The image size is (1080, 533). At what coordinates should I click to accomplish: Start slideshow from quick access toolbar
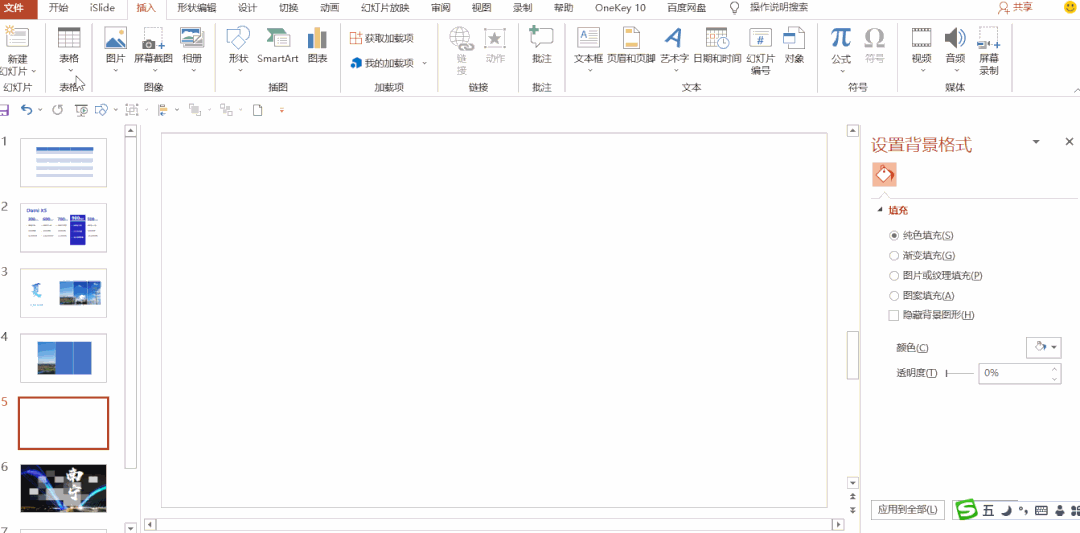(x=81, y=109)
